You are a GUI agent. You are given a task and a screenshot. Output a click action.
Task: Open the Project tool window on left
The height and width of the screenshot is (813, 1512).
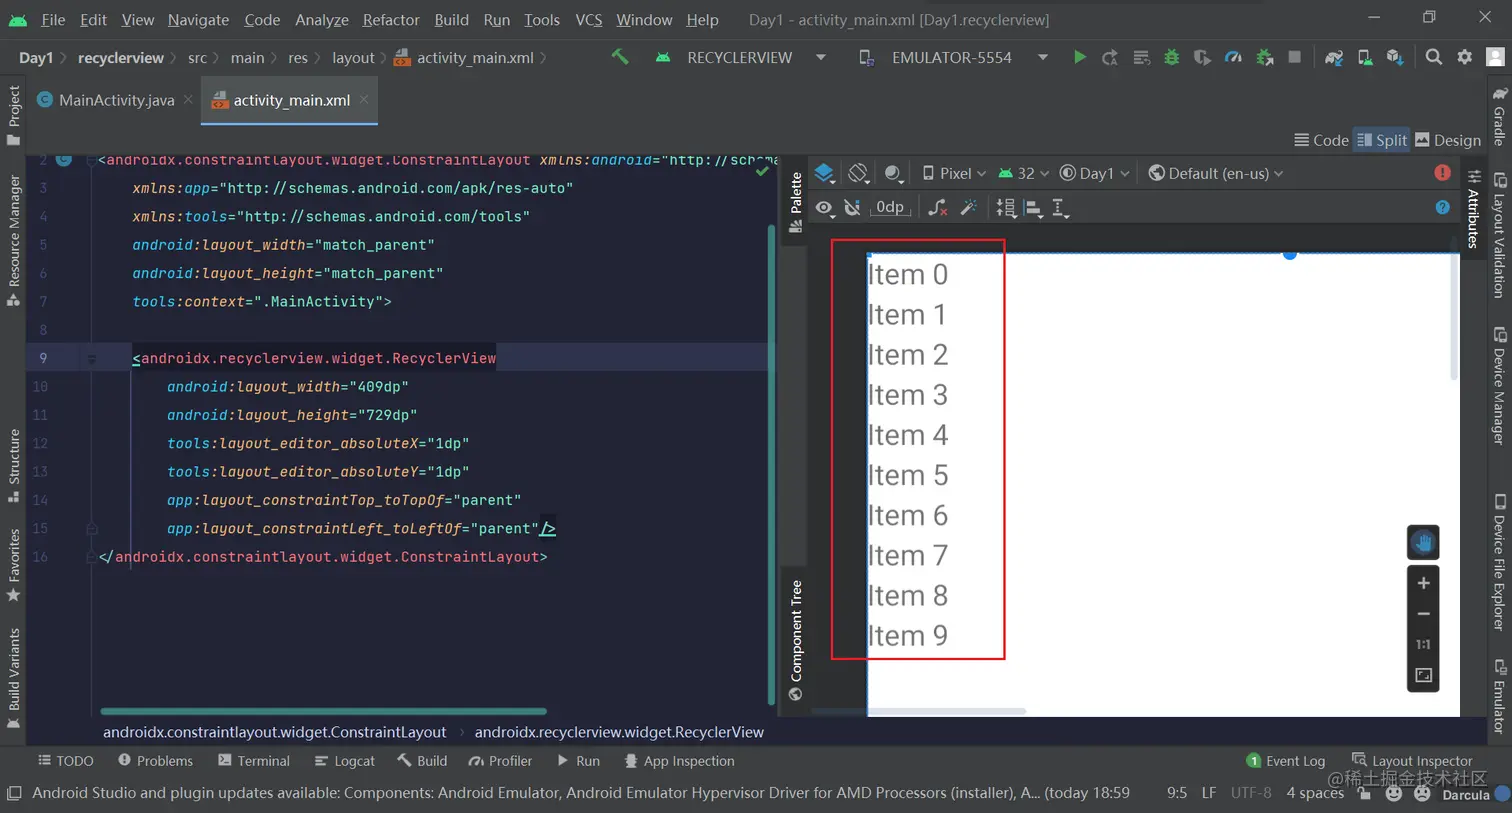(x=13, y=115)
